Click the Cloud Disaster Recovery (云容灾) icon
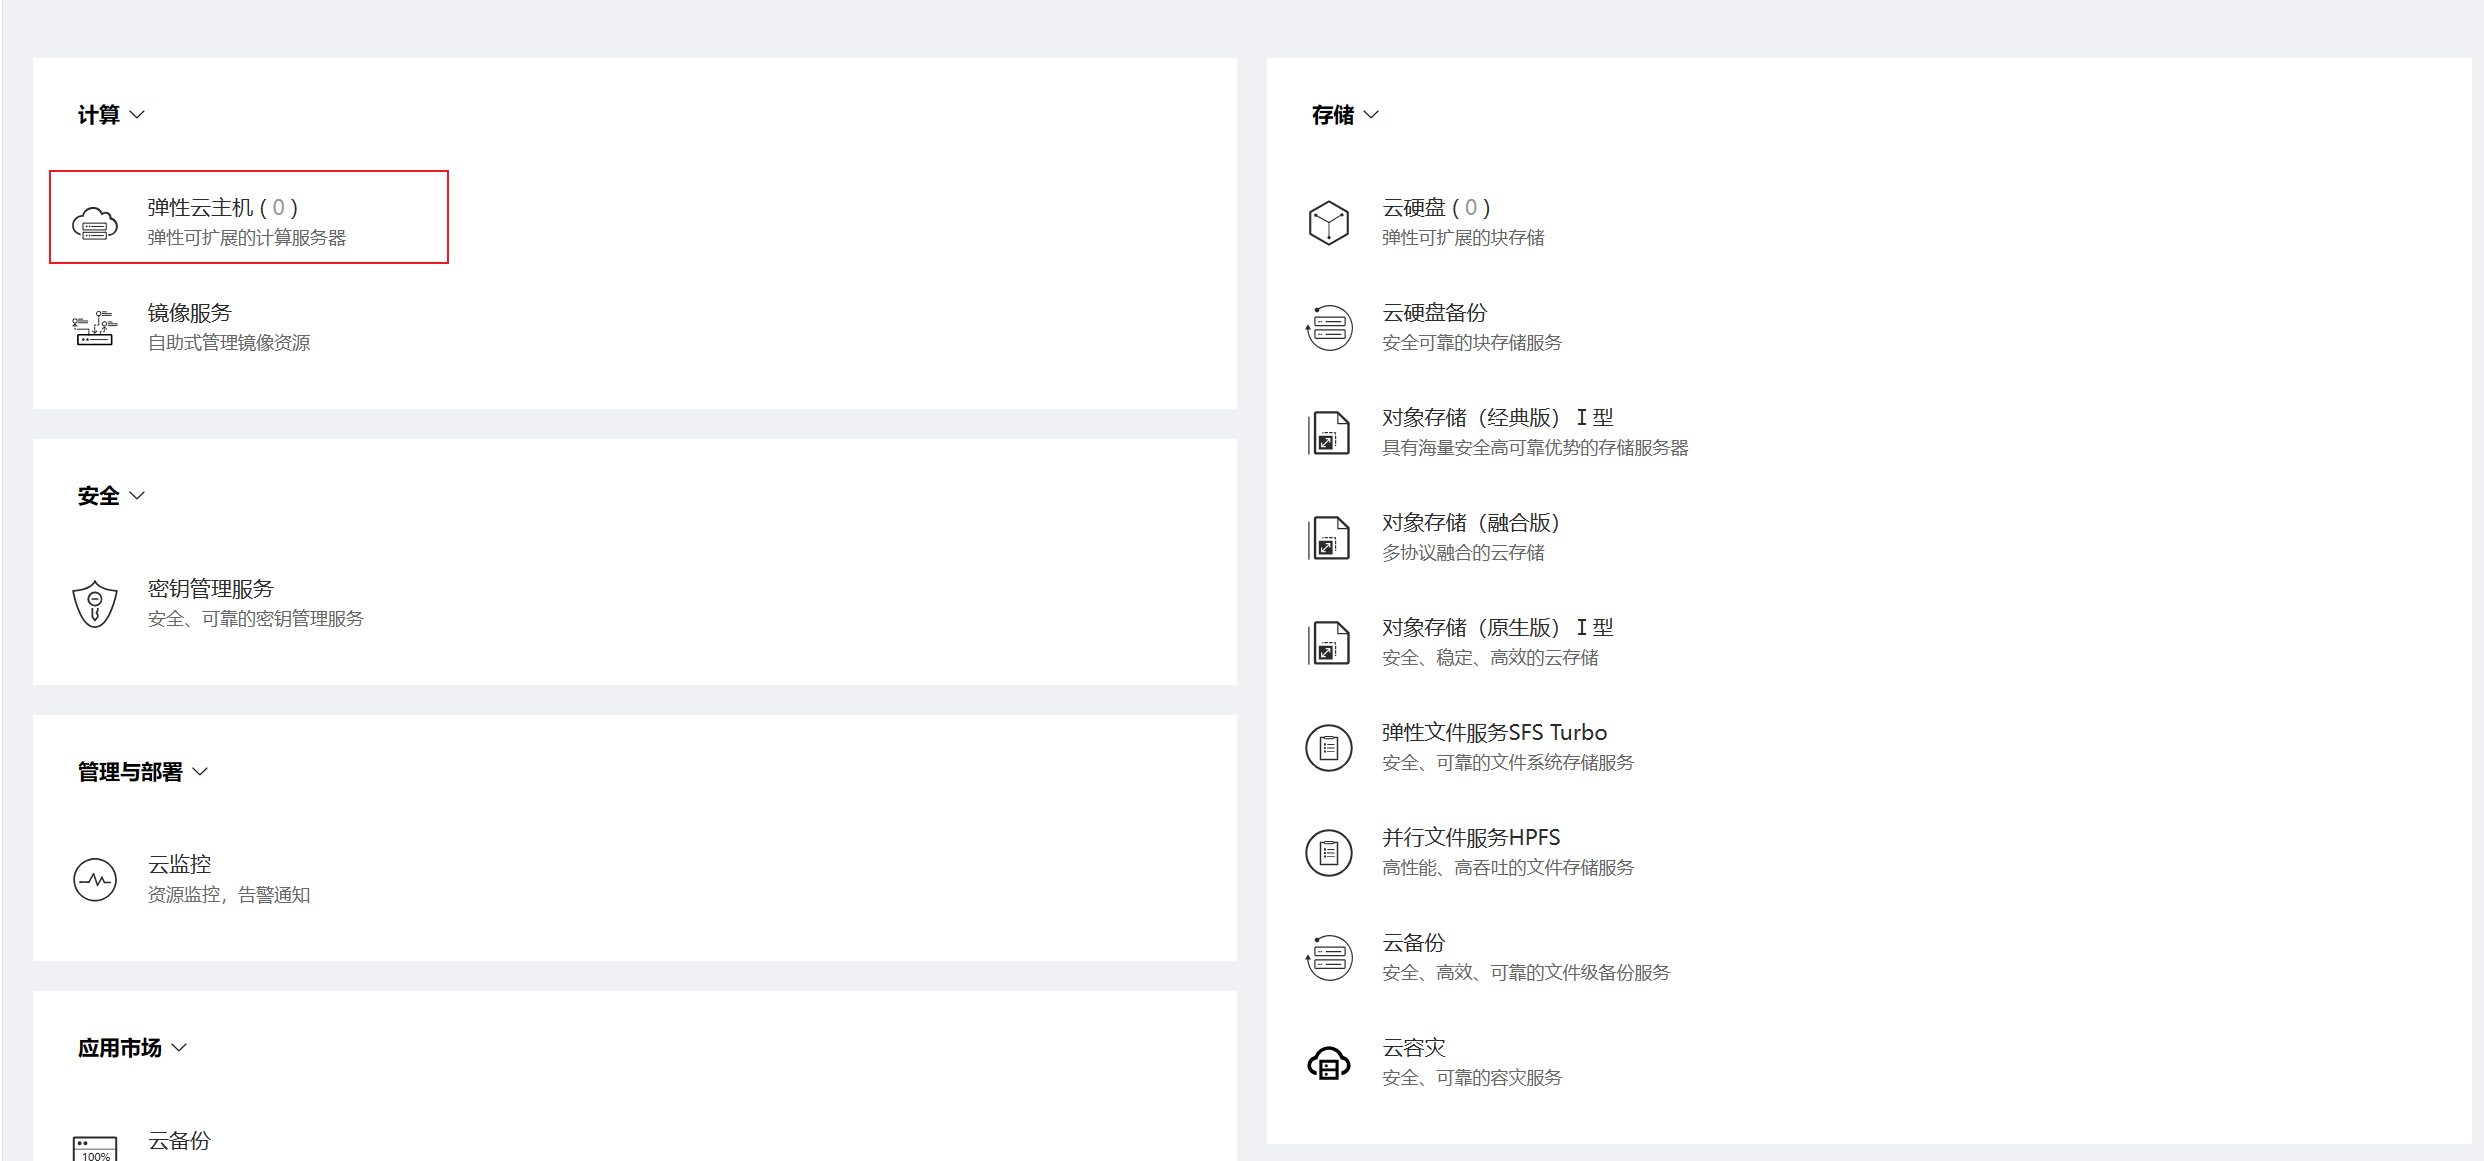The width and height of the screenshot is (2484, 1161). pyautogui.click(x=1329, y=1063)
